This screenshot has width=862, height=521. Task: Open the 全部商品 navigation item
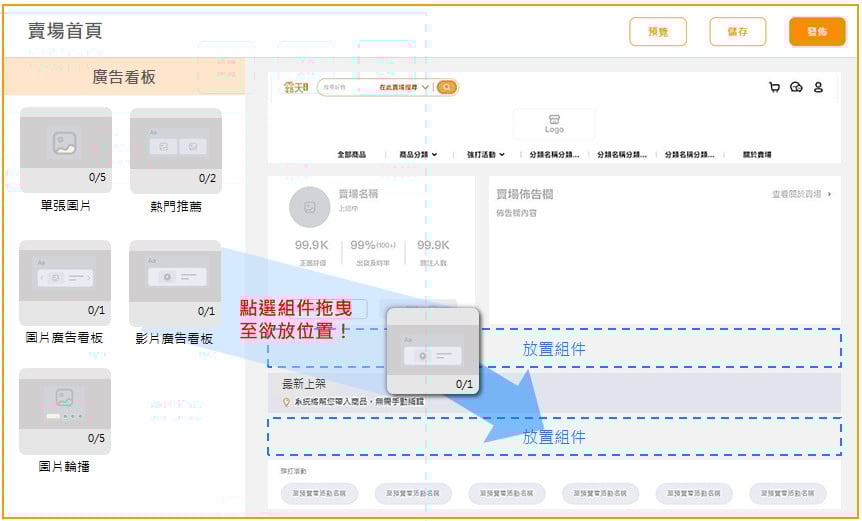coord(351,155)
